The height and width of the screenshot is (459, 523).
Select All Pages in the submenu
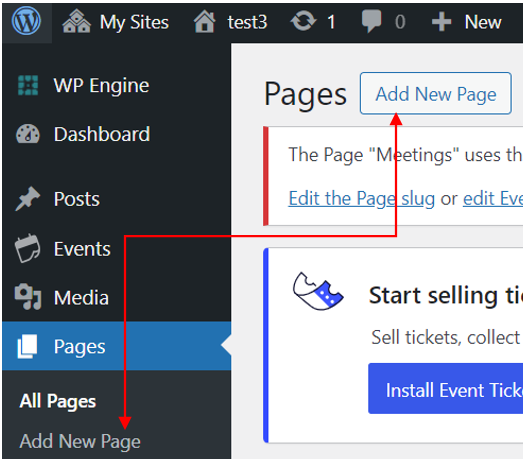(x=58, y=401)
